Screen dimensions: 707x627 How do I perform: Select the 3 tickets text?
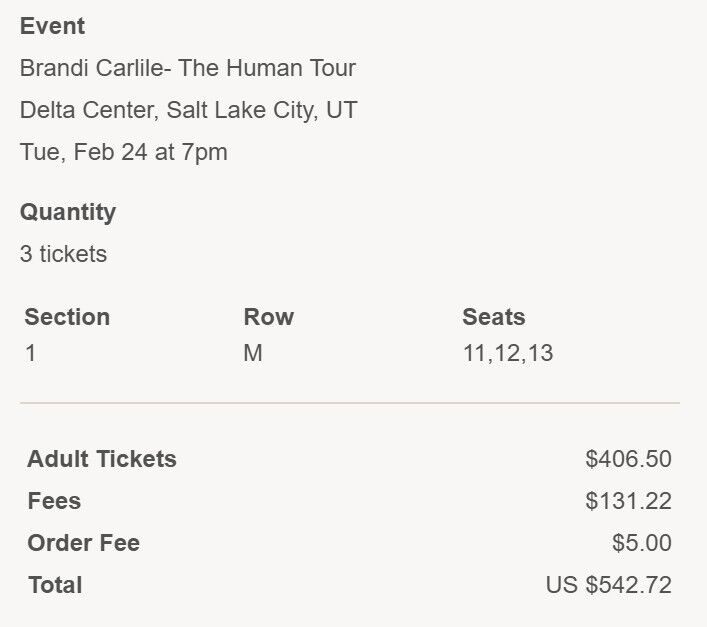pyautogui.click(x=63, y=254)
